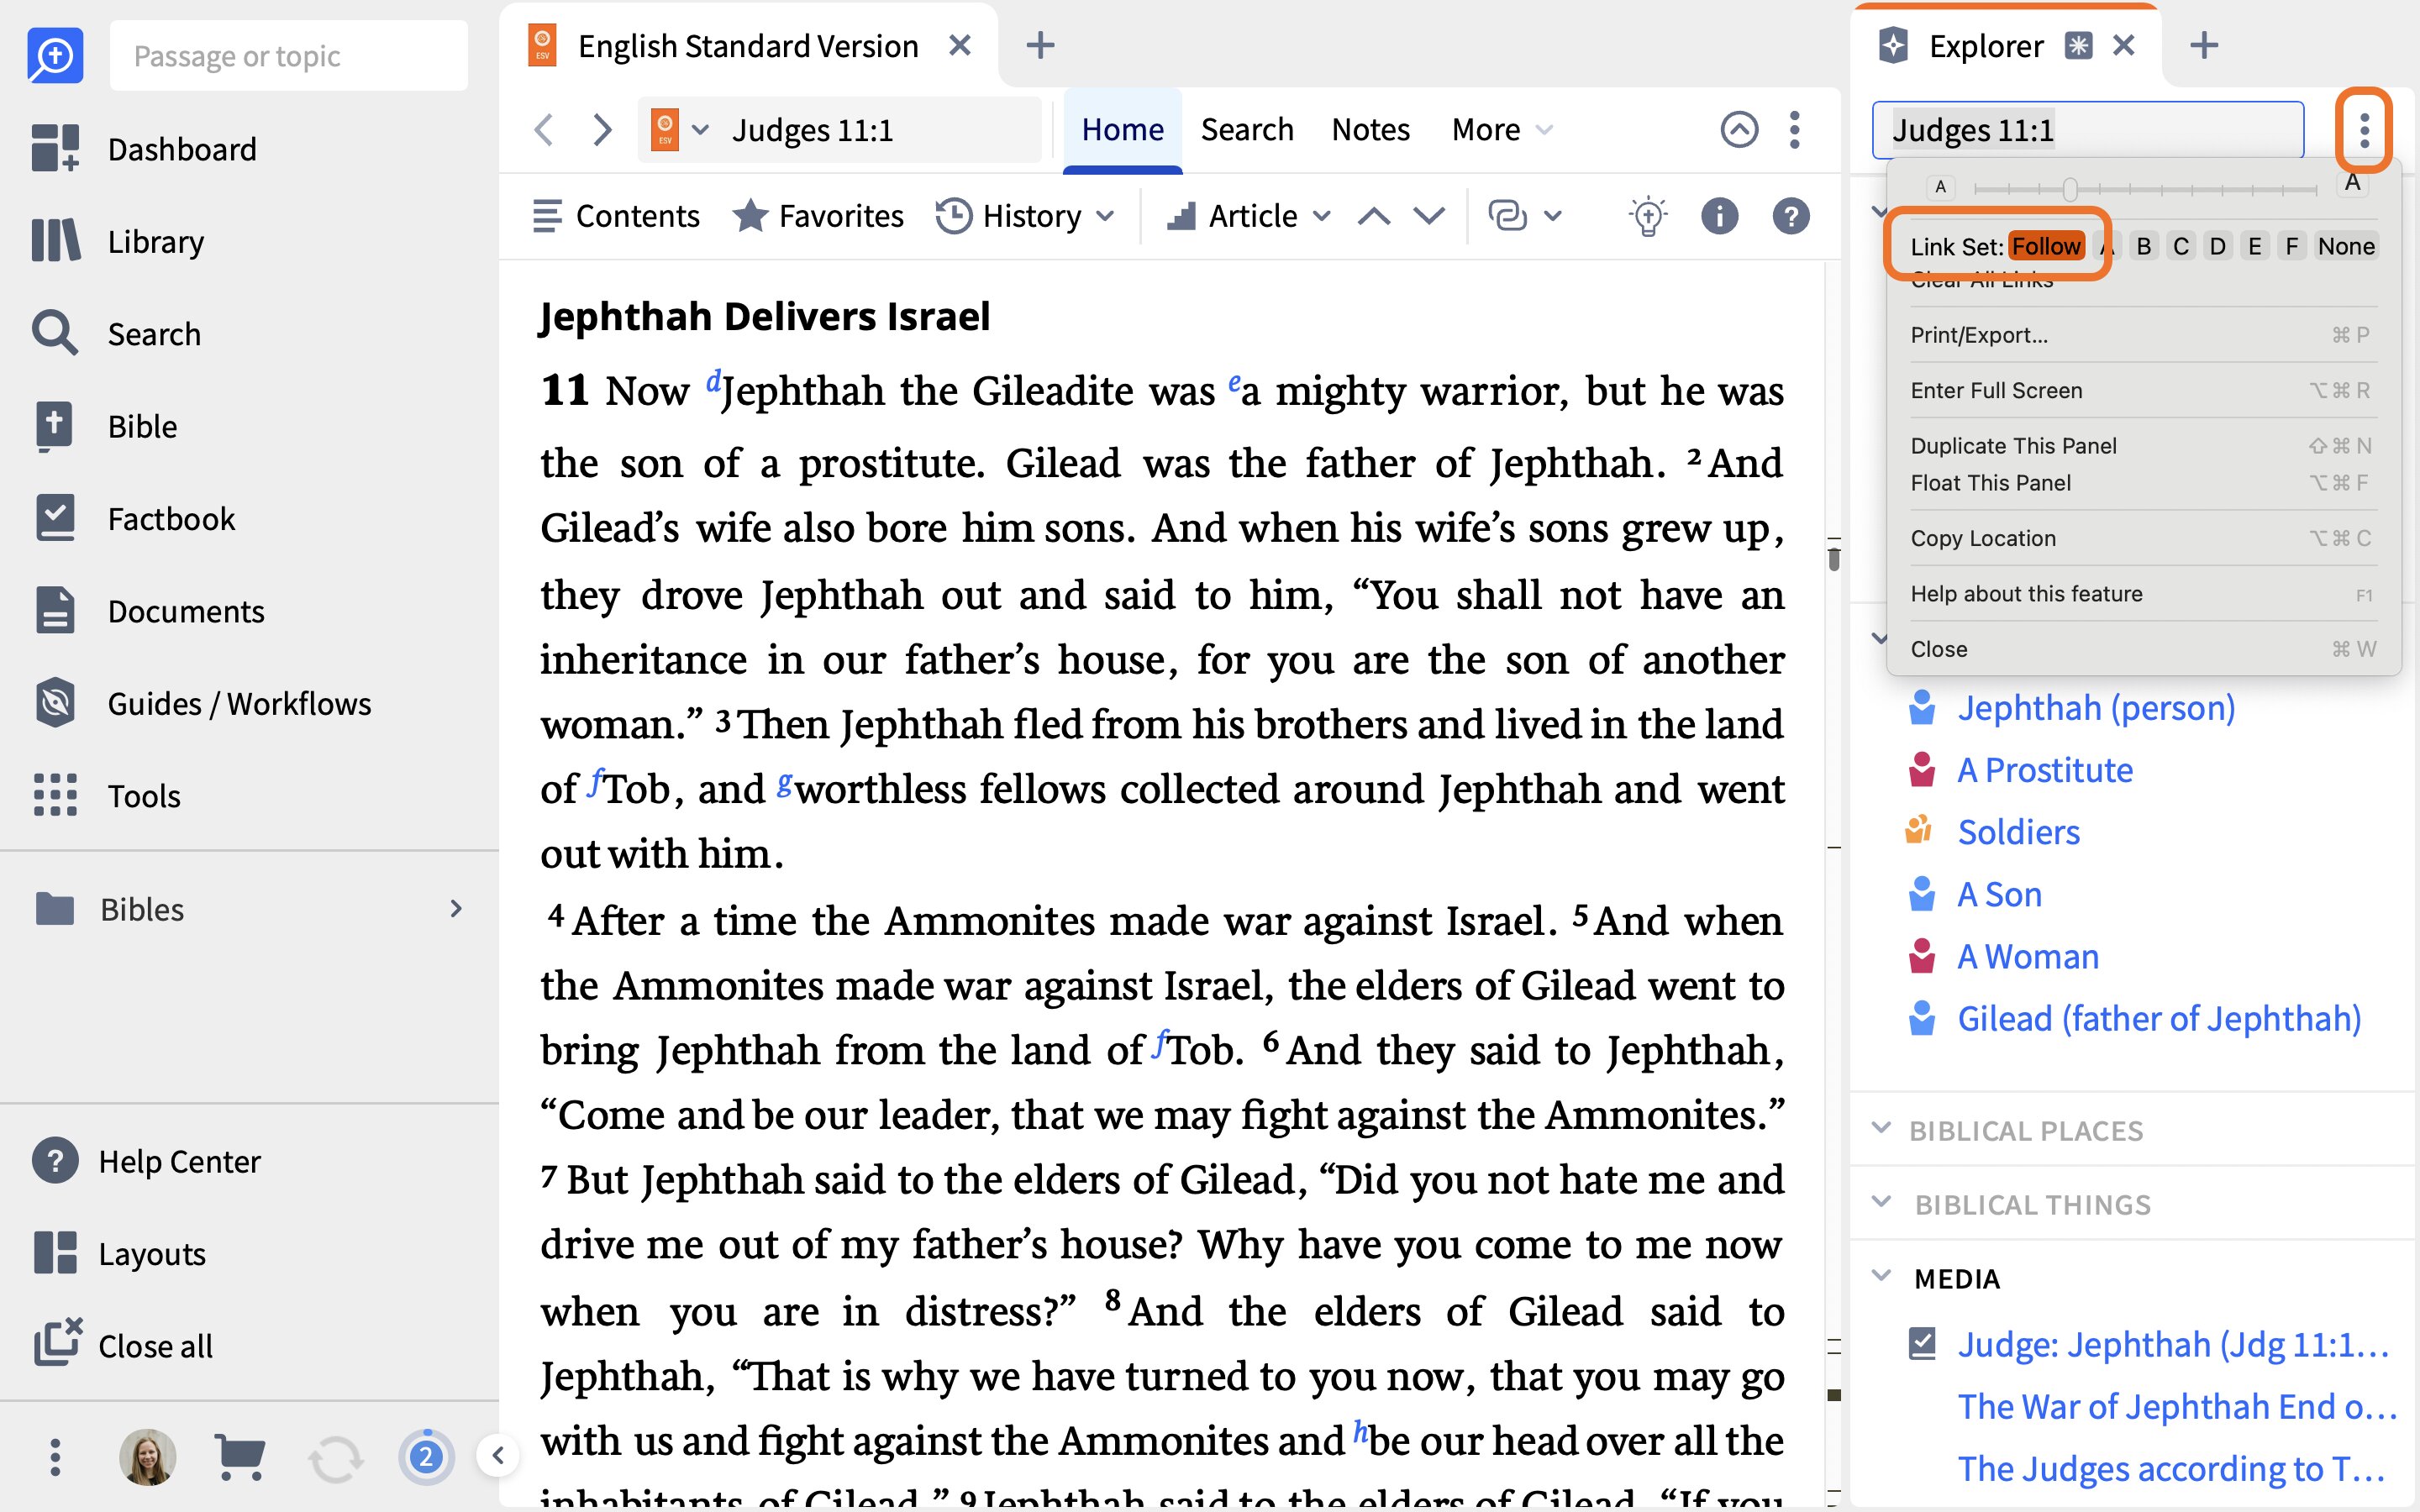Viewport: 2420px width, 1512px height.
Task: Set Link Set to None
Action: tap(2345, 246)
